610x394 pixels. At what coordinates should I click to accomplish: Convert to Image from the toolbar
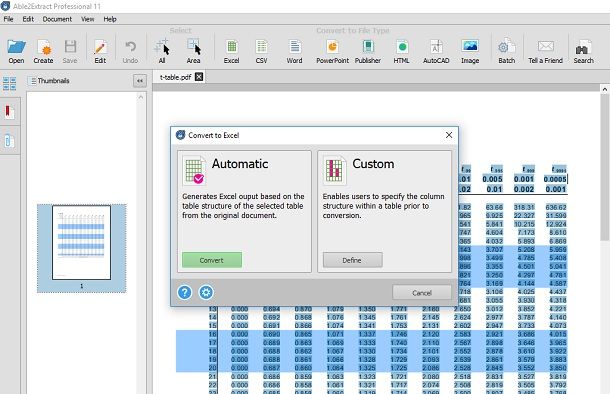(x=470, y=51)
